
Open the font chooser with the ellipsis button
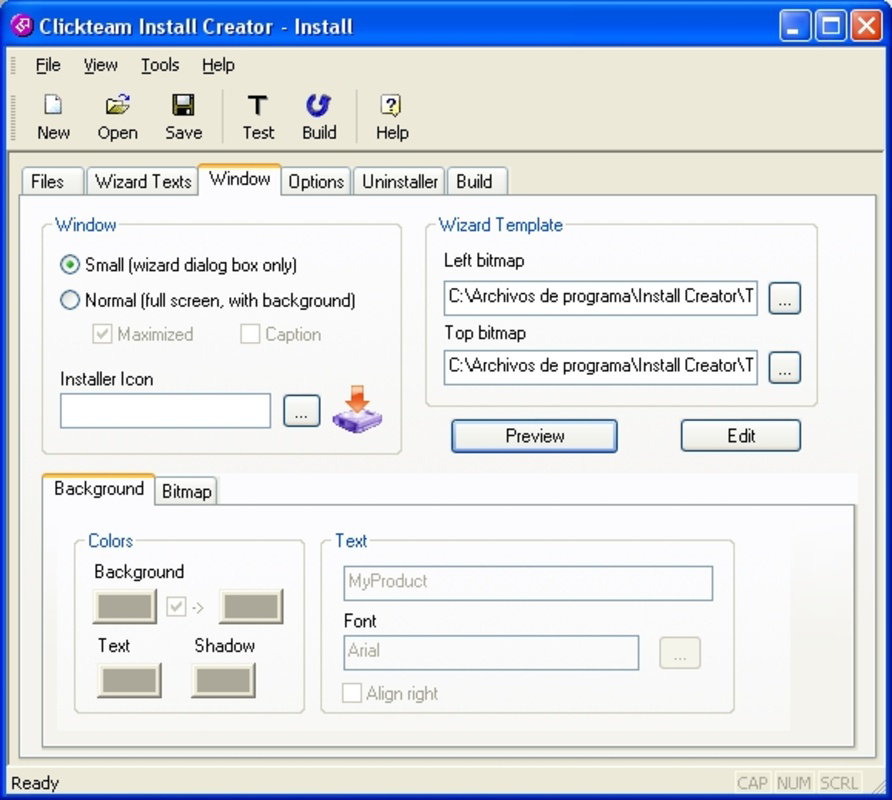[679, 653]
